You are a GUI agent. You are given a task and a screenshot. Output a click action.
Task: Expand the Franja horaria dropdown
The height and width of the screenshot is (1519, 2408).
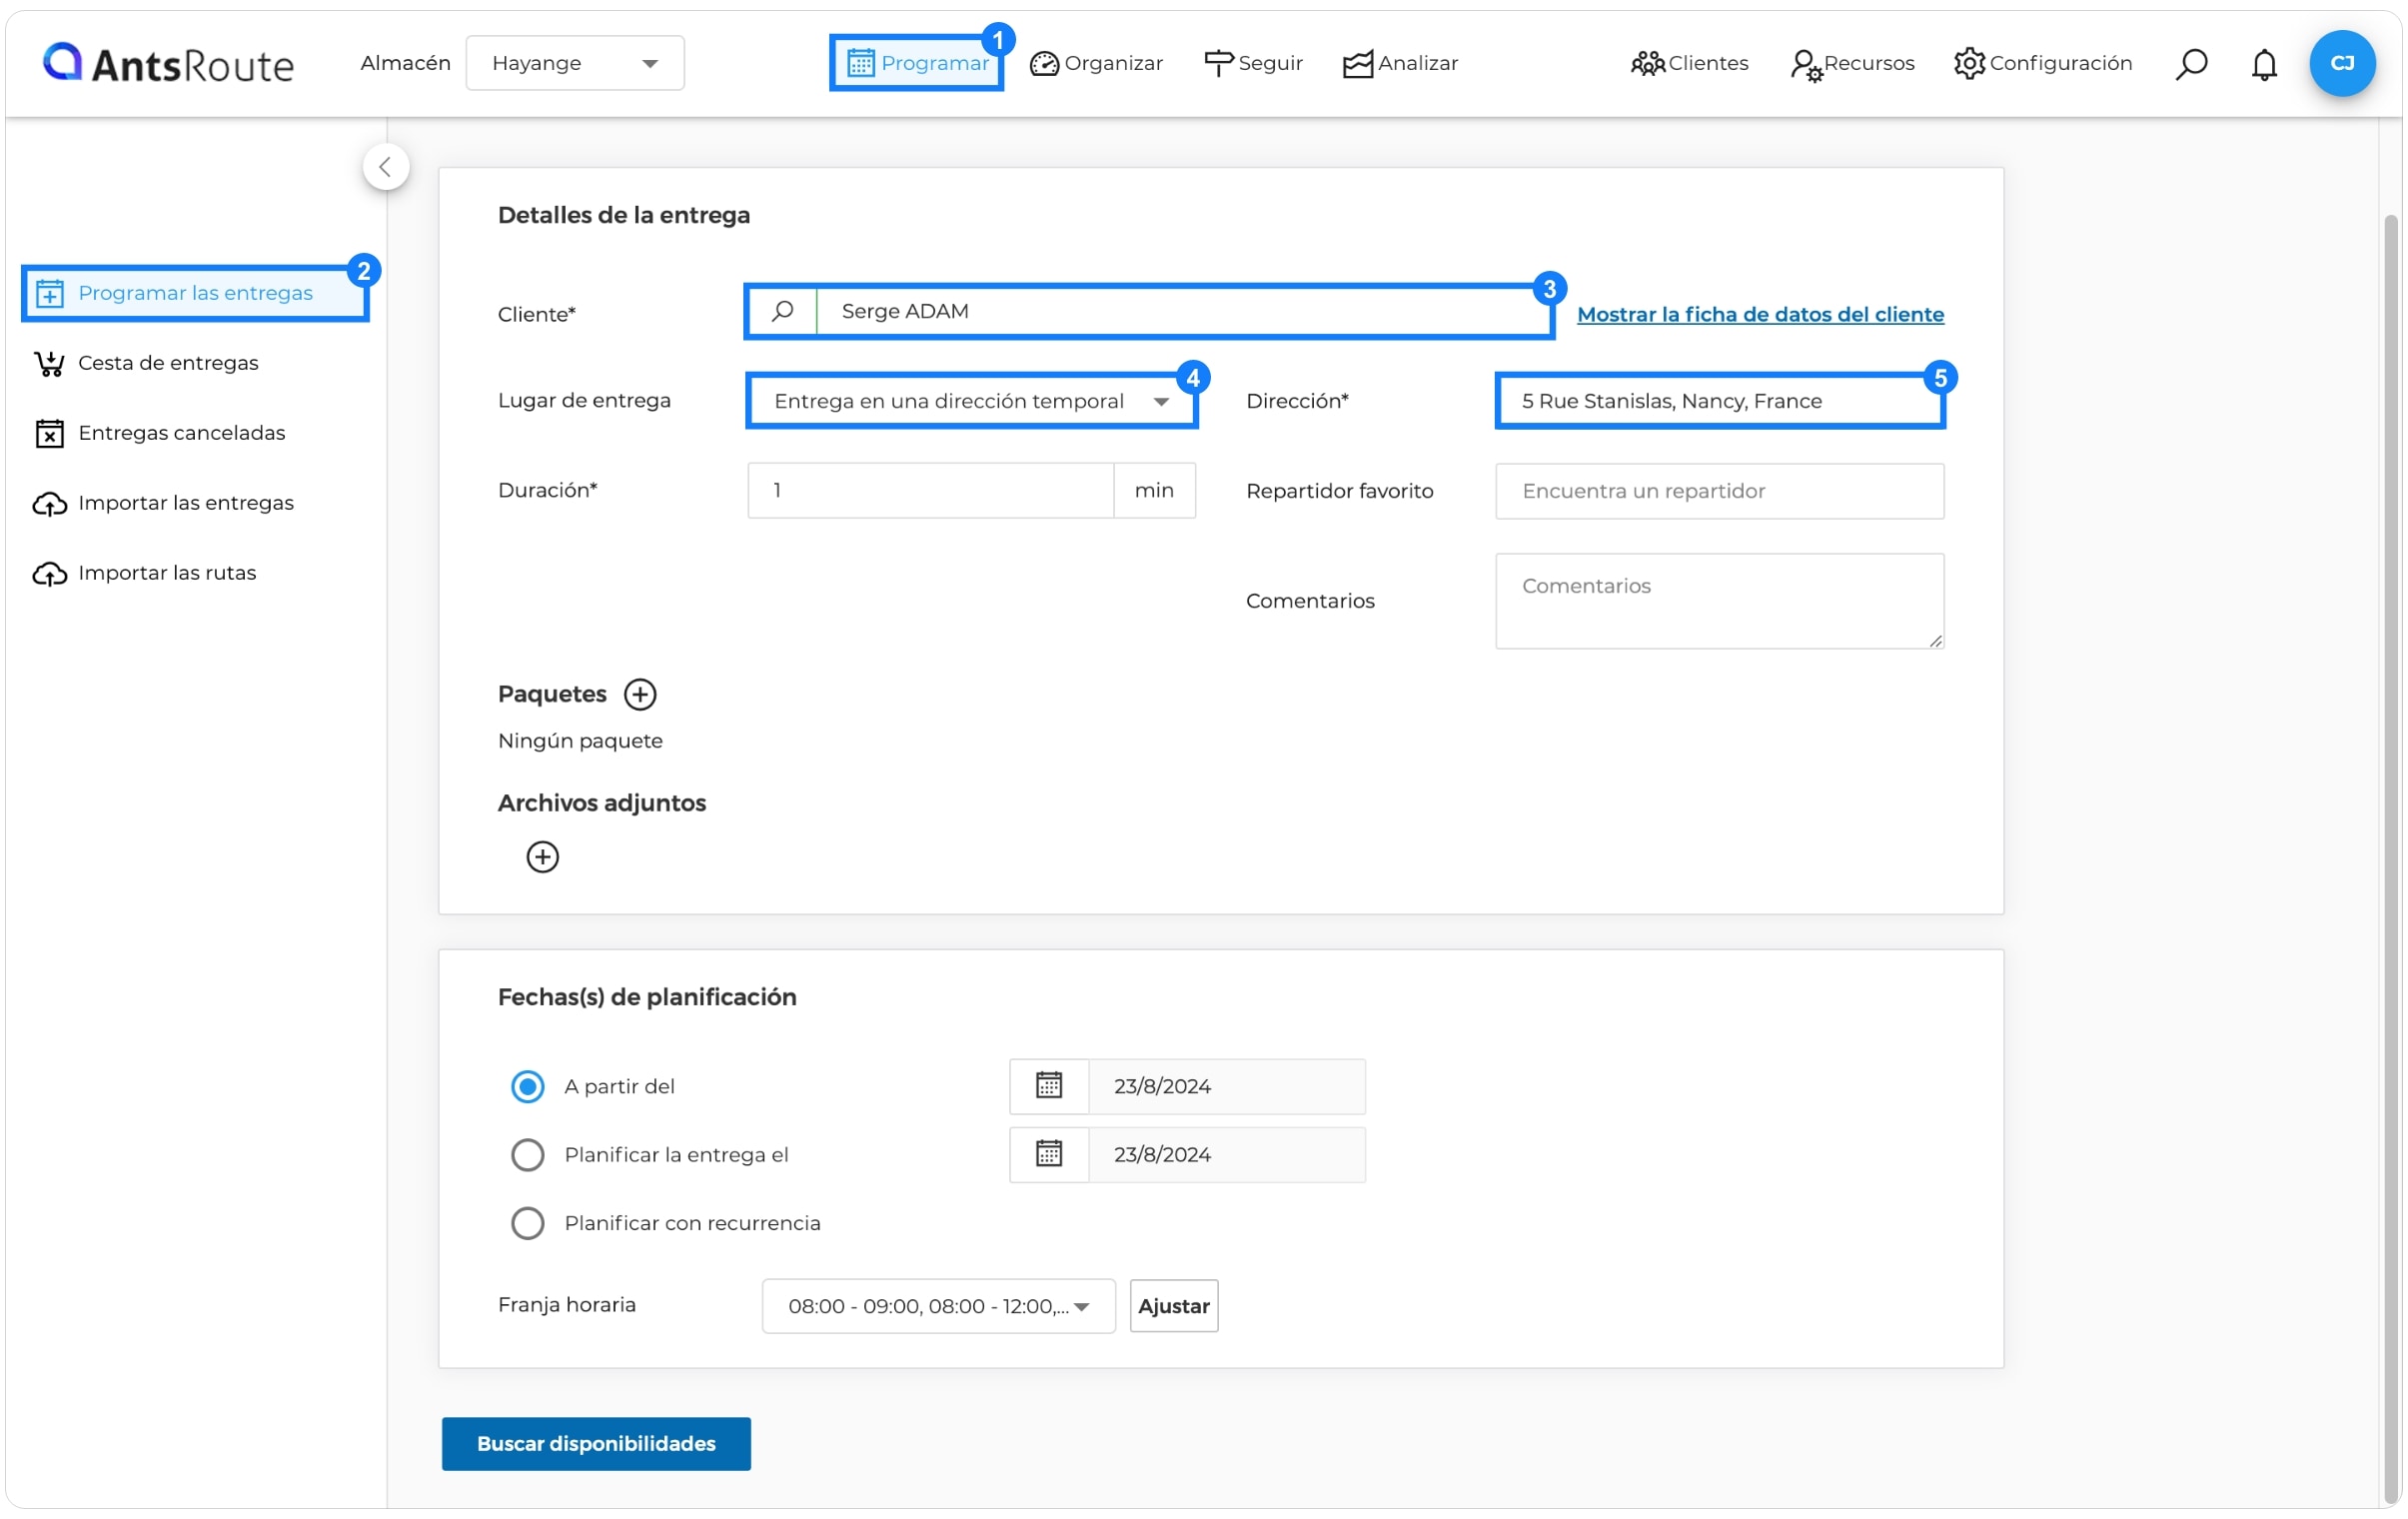(x=938, y=1306)
